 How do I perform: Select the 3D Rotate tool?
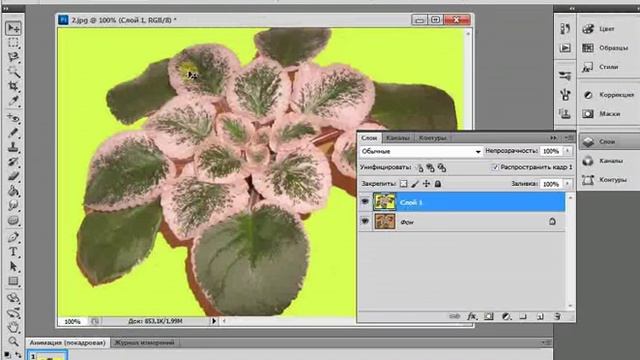(13, 298)
